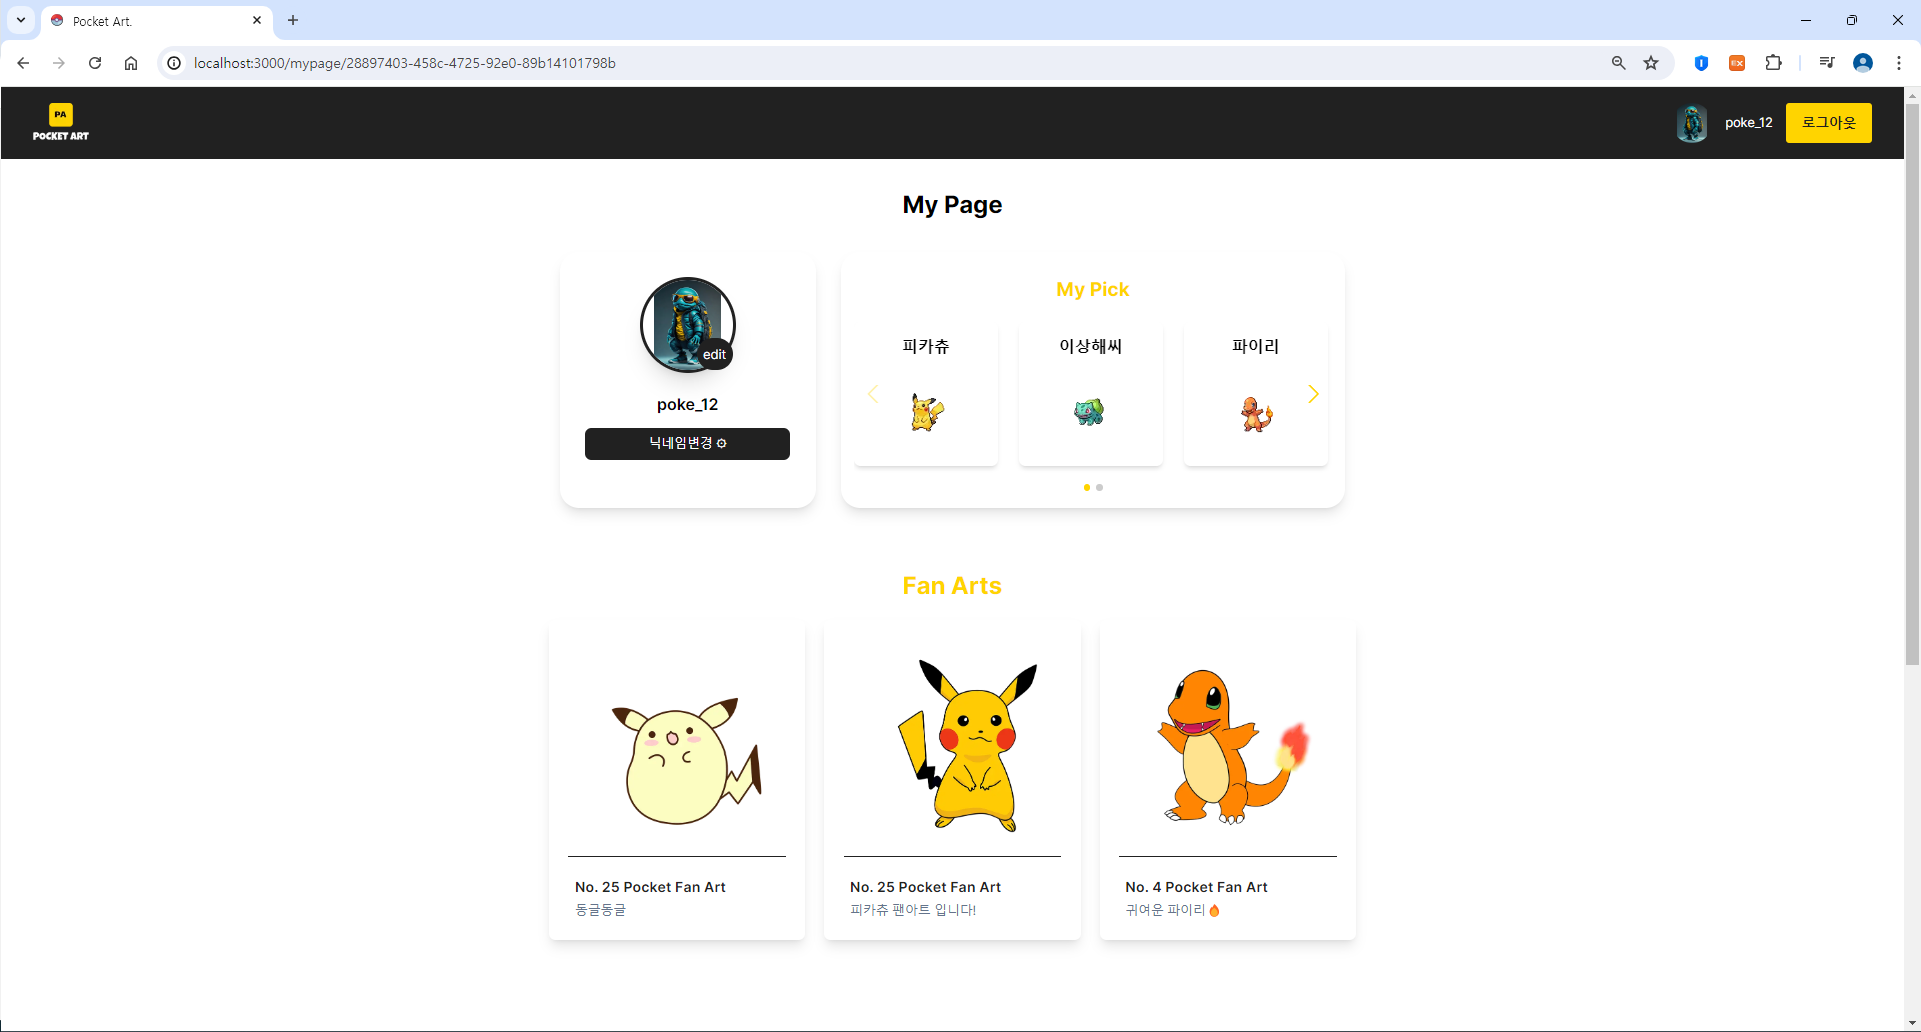Open the tab search dropdown arrow
Image resolution: width=1921 pixels, height=1032 pixels.
(x=21, y=20)
